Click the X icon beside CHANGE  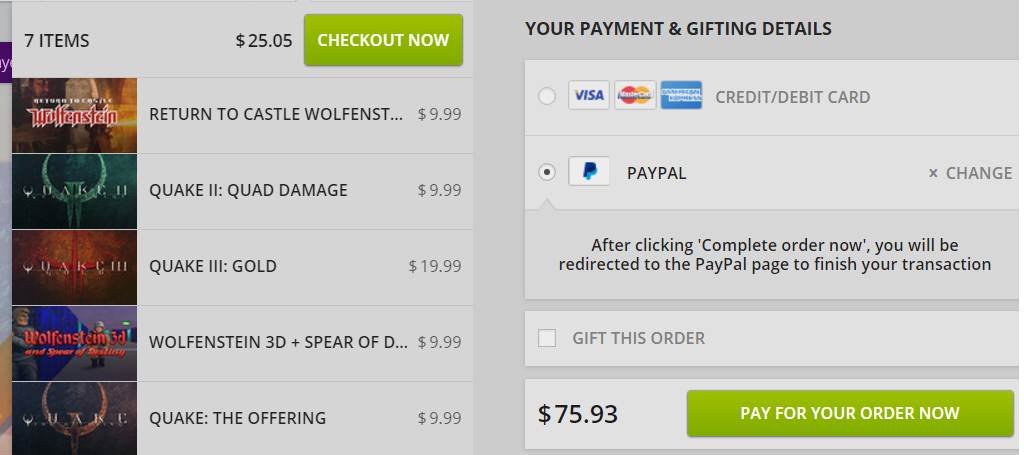click(933, 173)
